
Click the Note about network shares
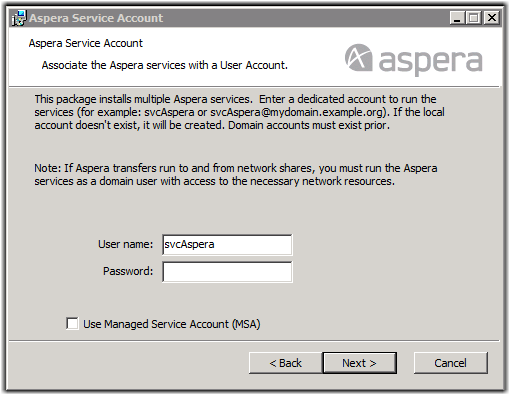236,175
